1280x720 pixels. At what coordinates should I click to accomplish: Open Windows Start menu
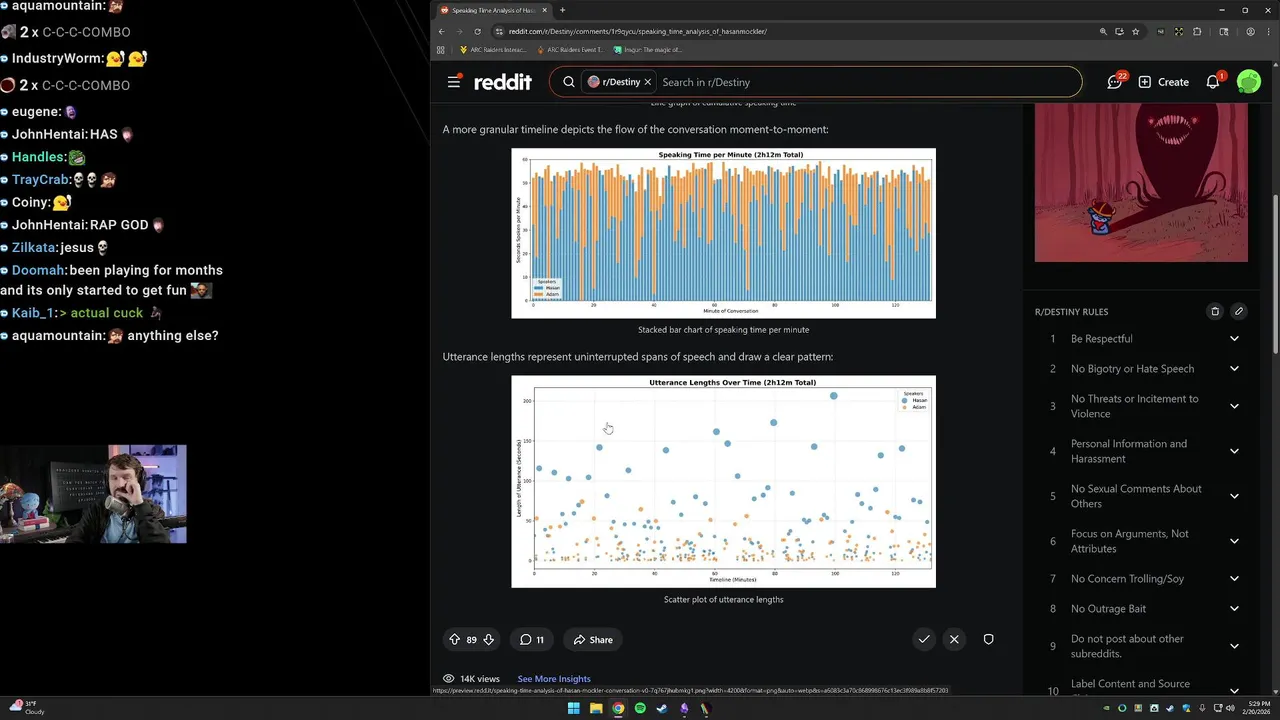[574, 708]
